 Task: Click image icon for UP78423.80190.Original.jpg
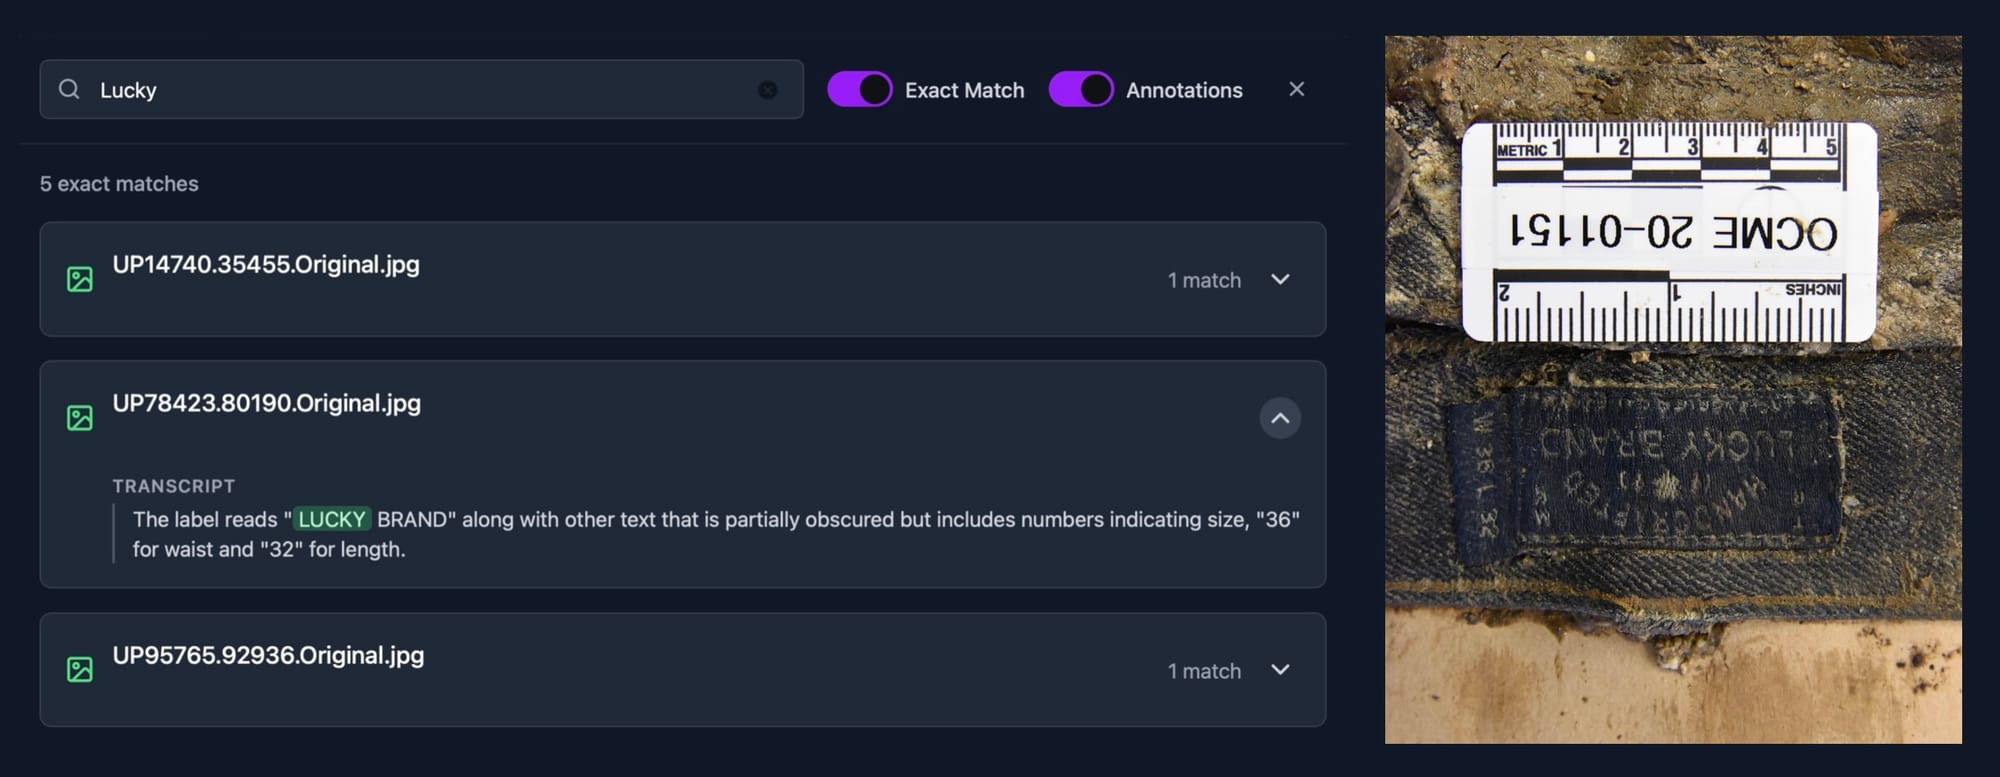coord(80,417)
